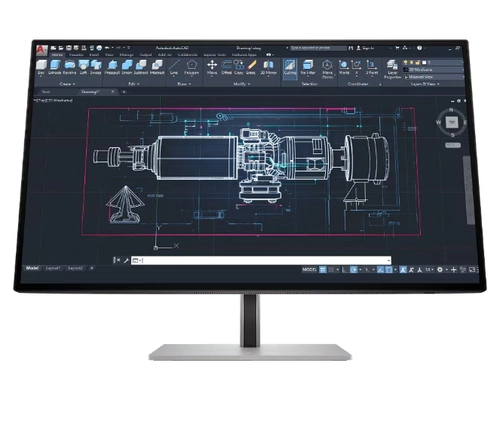
Task: Toggle the Culling selection button
Action: pos(290,68)
